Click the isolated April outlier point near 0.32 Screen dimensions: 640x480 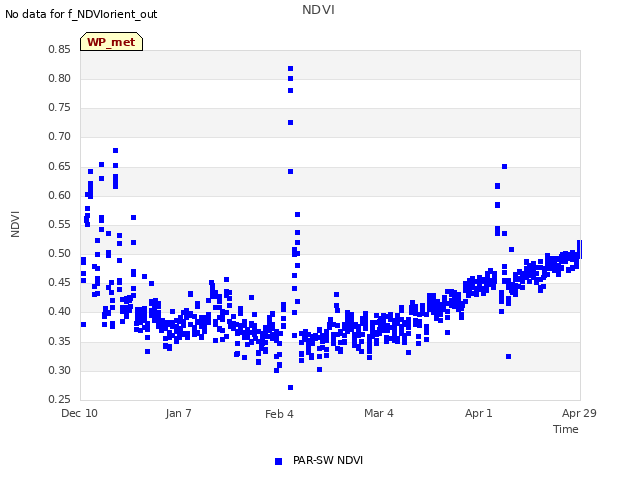(x=509, y=356)
